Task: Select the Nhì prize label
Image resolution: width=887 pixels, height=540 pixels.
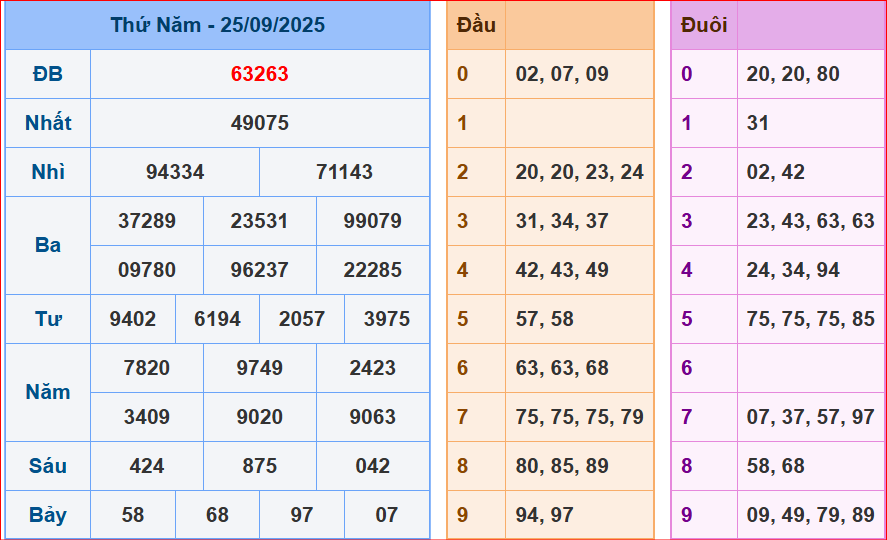Action: click(x=48, y=172)
